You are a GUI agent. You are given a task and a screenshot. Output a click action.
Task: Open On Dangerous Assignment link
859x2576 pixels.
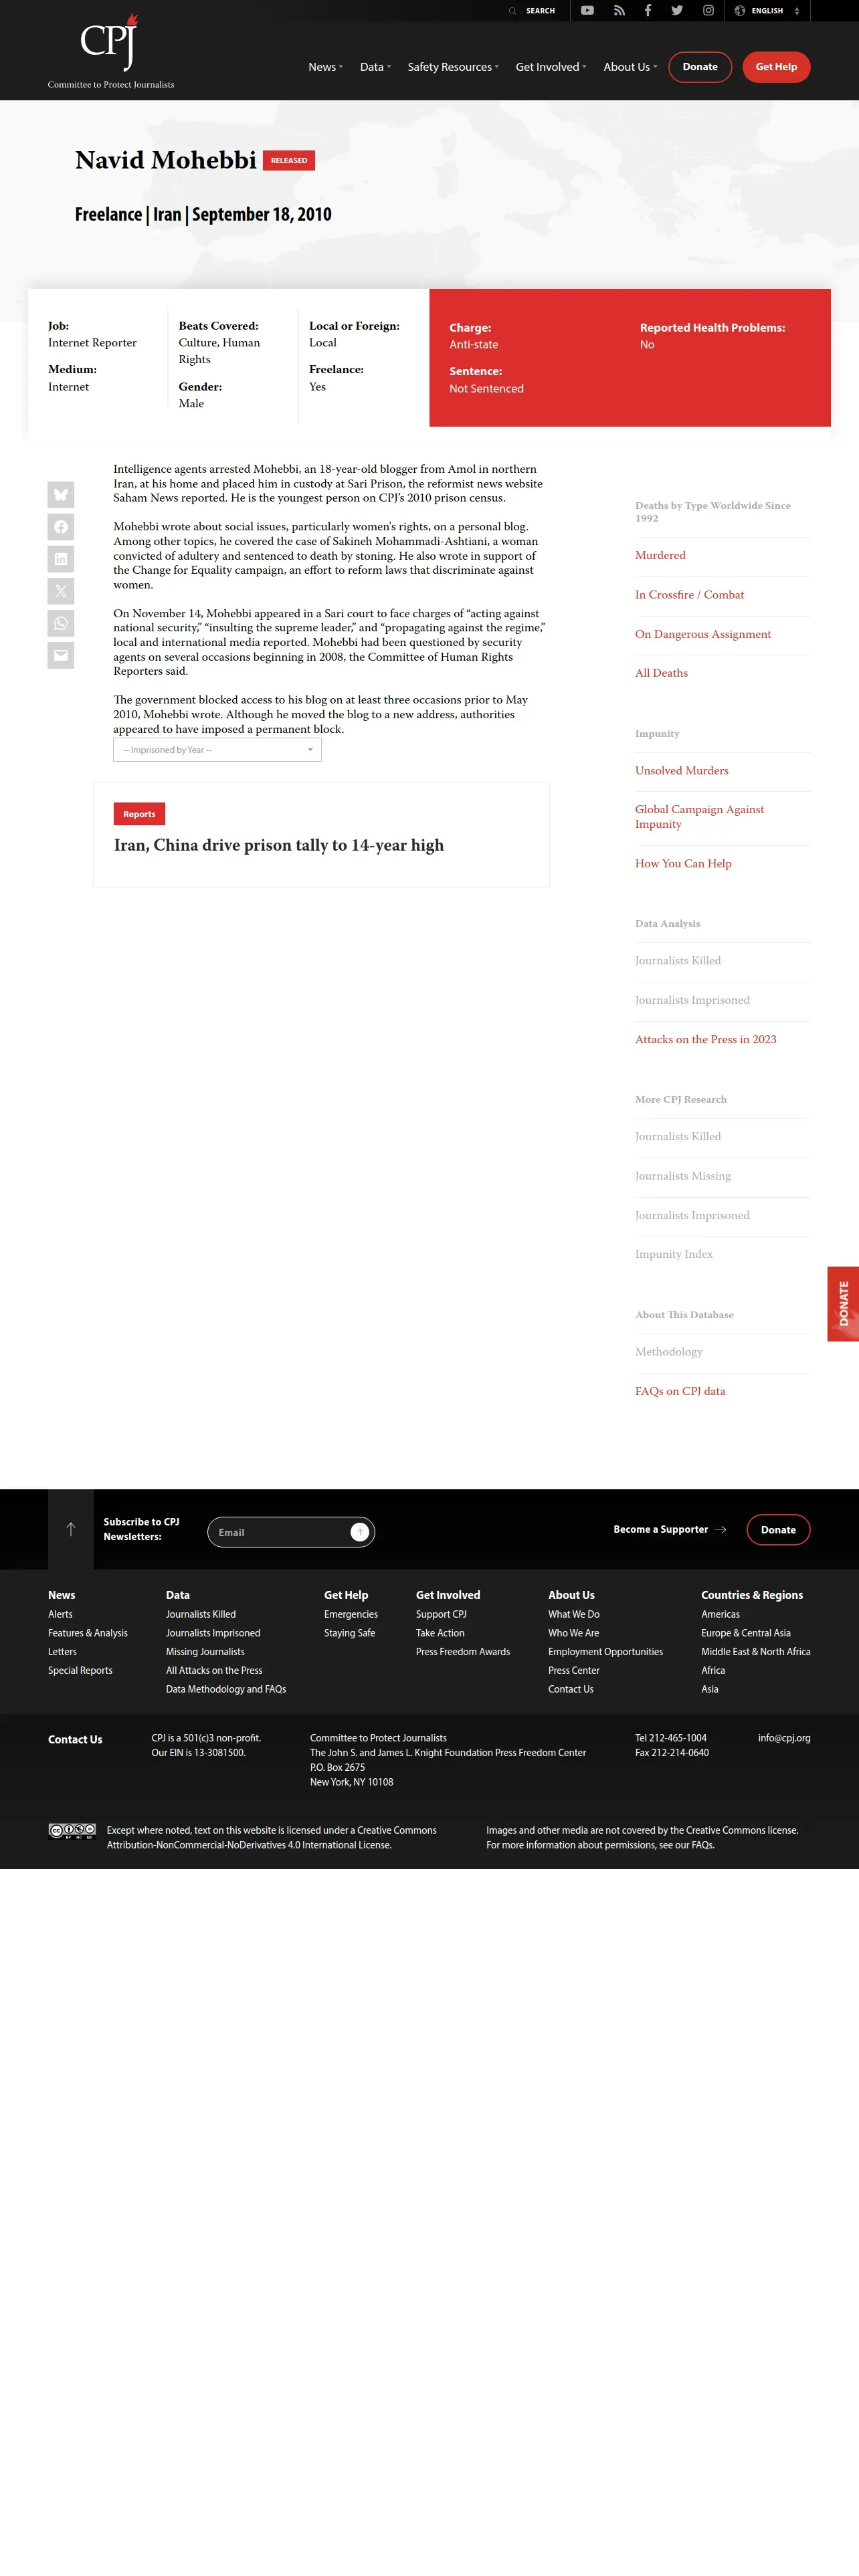pos(703,634)
